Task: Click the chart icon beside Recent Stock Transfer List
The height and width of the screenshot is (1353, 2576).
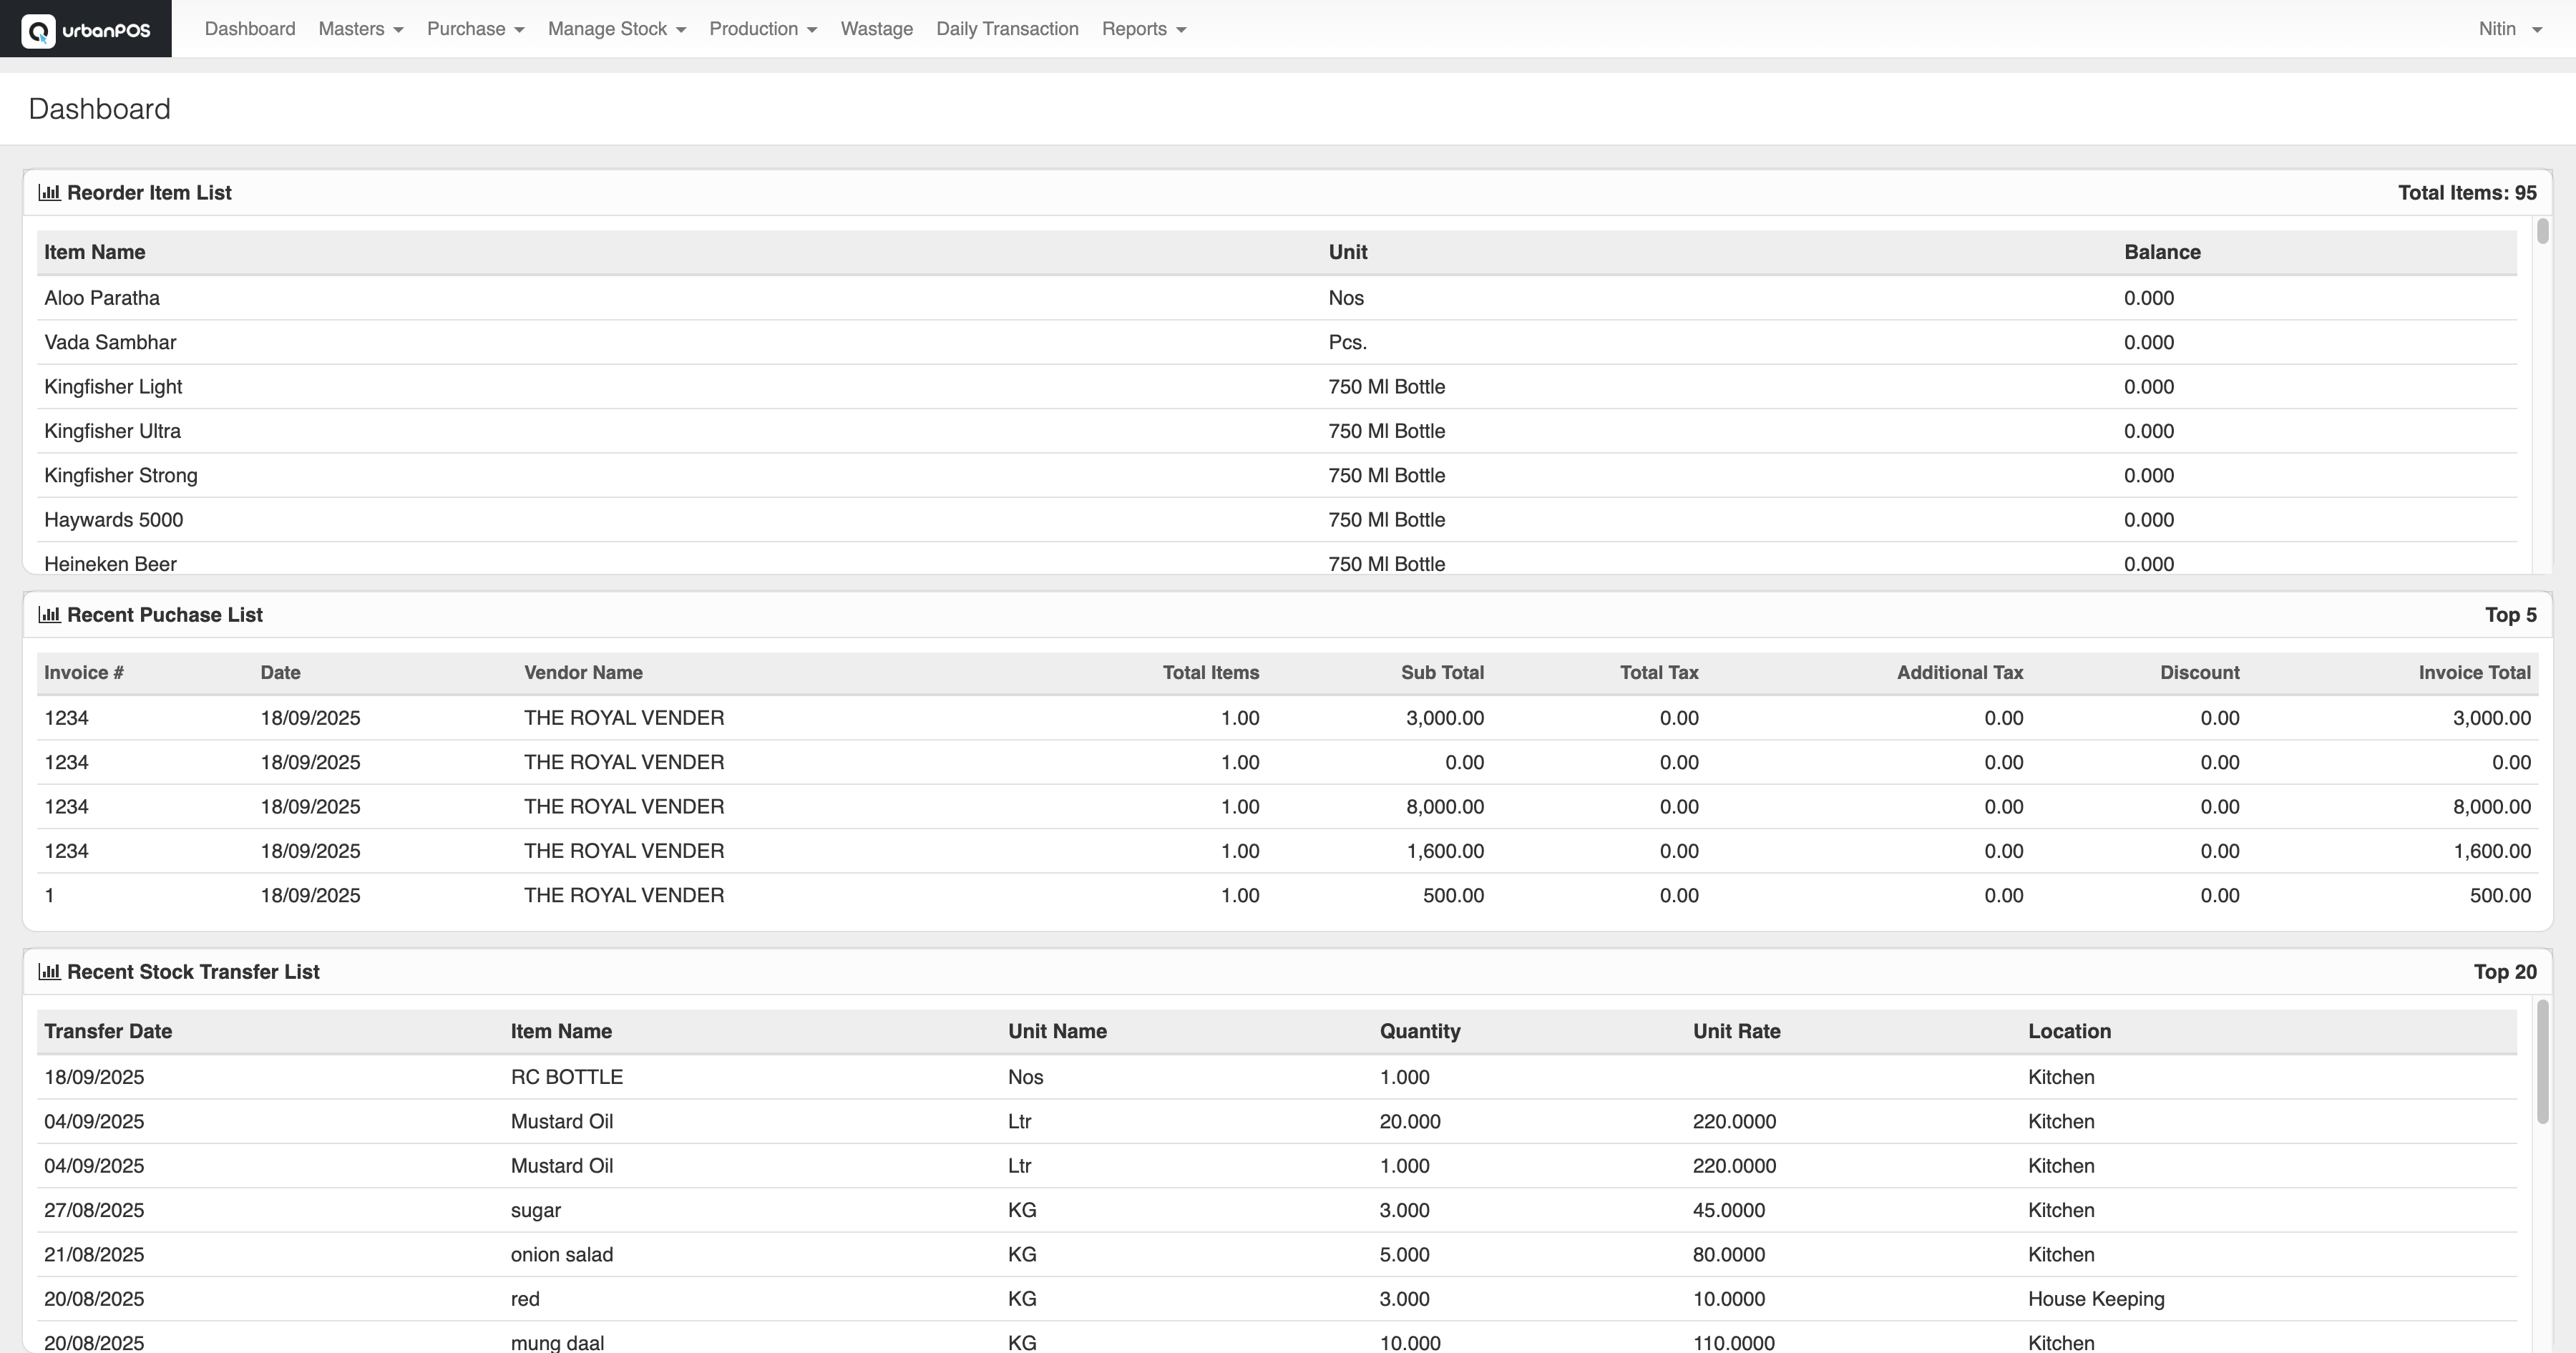Action: tap(49, 971)
